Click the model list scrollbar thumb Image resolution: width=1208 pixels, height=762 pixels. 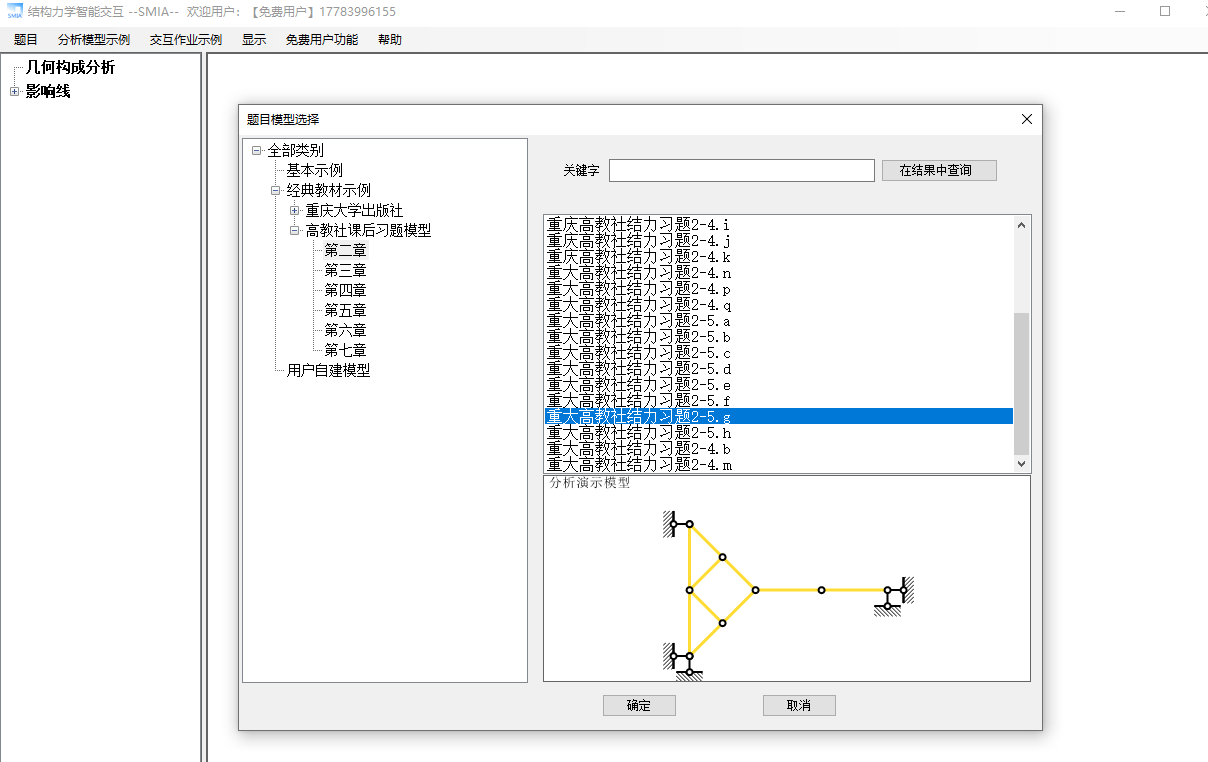[x=1021, y=383]
